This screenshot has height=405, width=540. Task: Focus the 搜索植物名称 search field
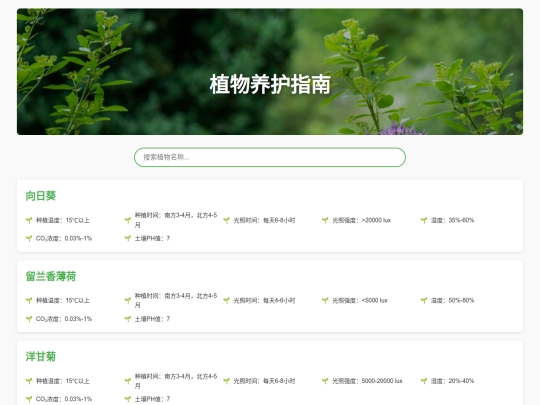pyautogui.click(x=270, y=157)
